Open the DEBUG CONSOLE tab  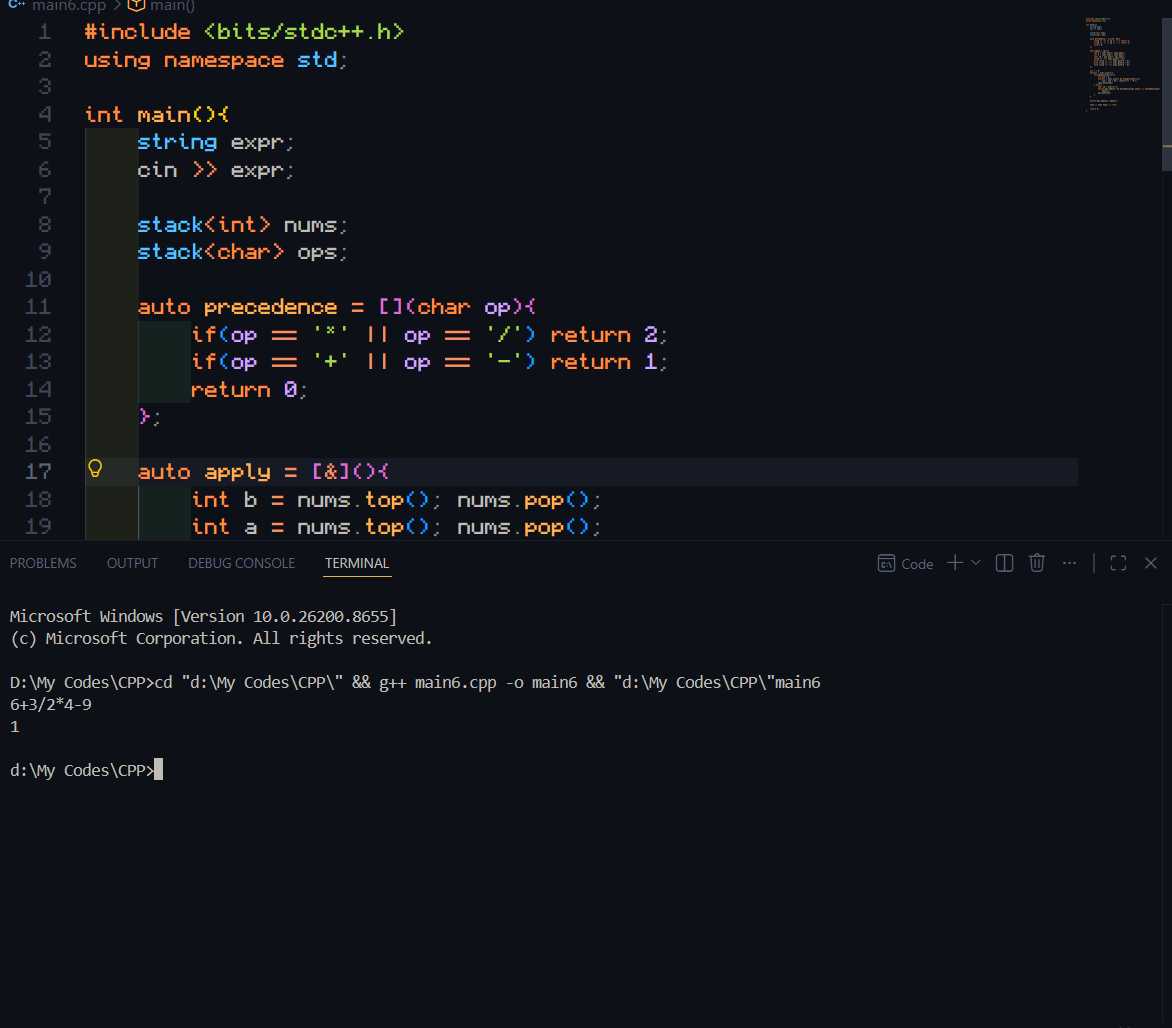tap(241, 563)
